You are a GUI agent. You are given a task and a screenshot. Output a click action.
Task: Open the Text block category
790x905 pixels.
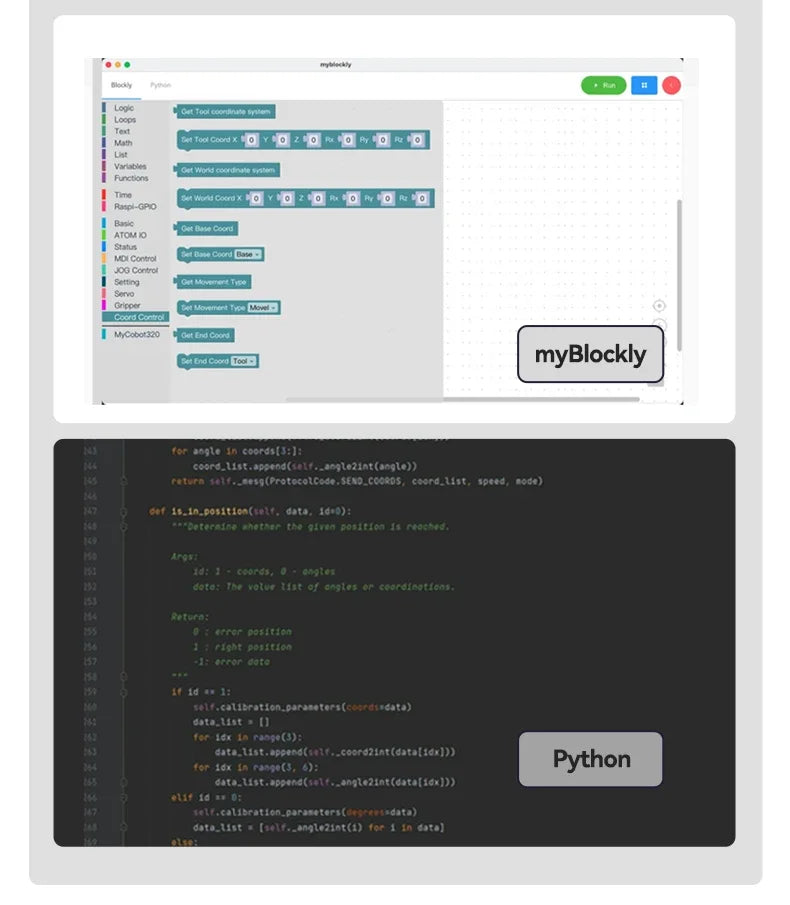[122, 131]
